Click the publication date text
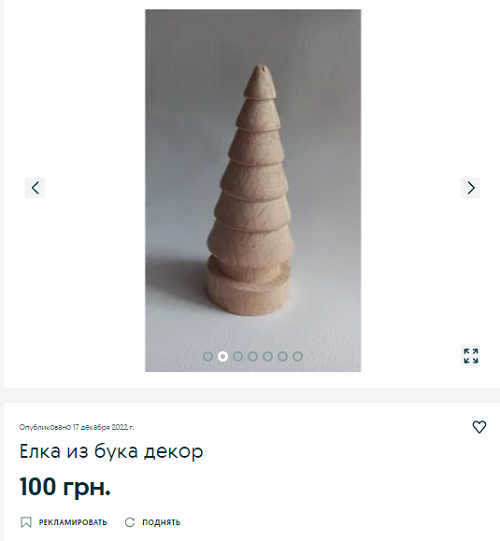Image resolution: width=500 pixels, height=541 pixels. tap(77, 427)
